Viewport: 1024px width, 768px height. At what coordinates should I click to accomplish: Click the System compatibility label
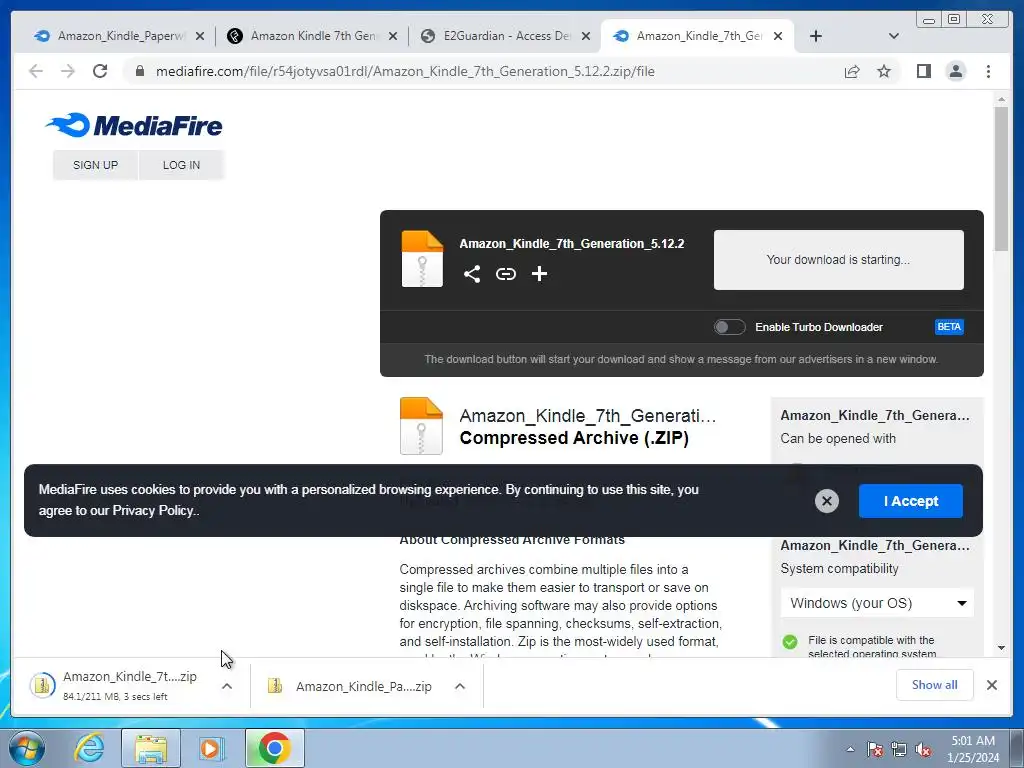839,569
